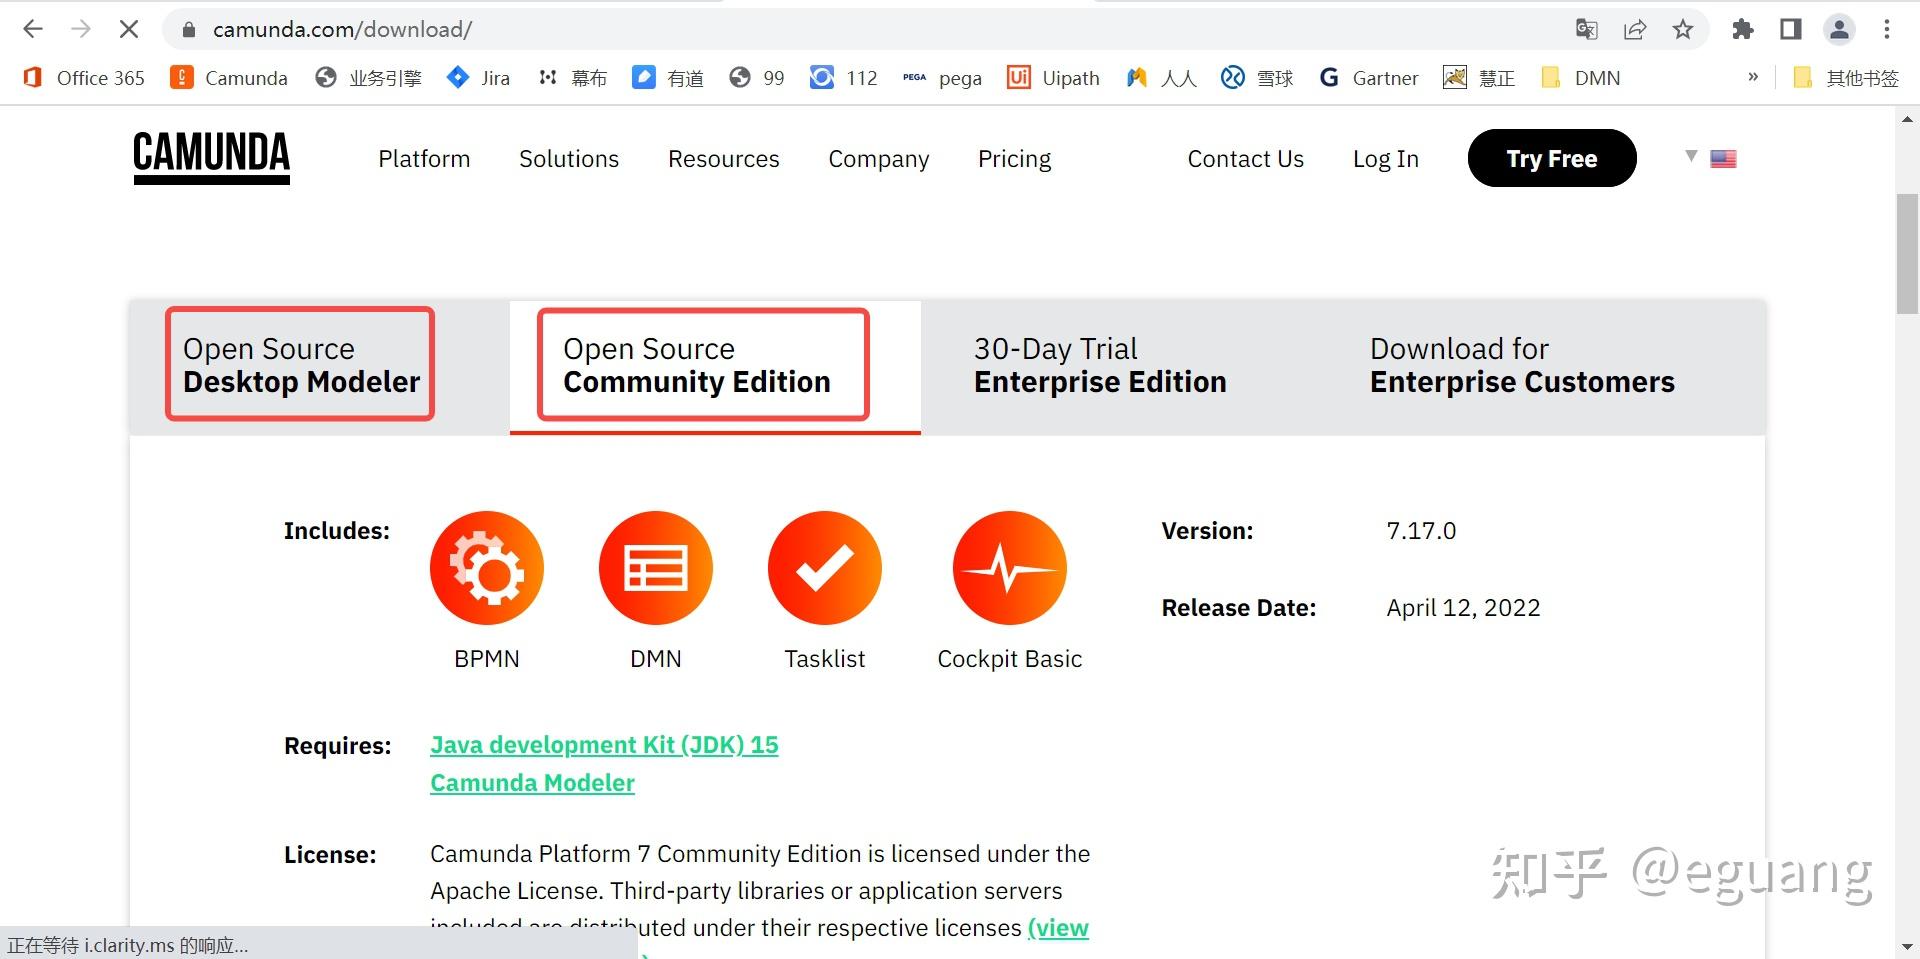Share this page via the share icon
The height and width of the screenshot is (959, 1920).
(x=1635, y=29)
